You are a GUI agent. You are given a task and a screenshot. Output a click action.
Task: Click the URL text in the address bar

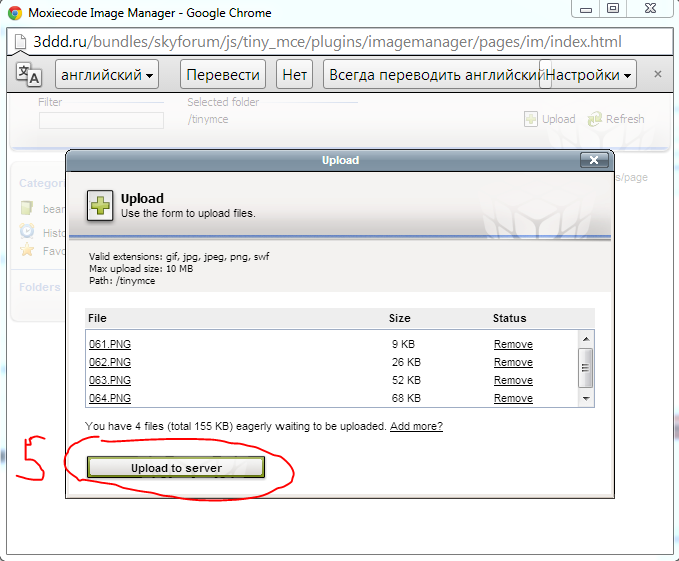[x=327, y=42]
